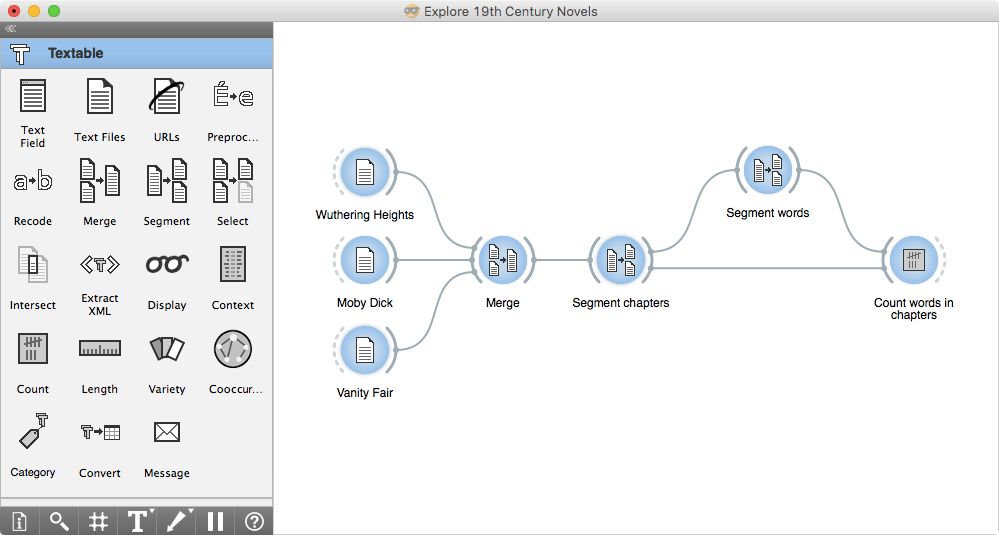Click the Count words in chapters node
The height and width of the screenshot is (535, 999).
coord(913,262)
